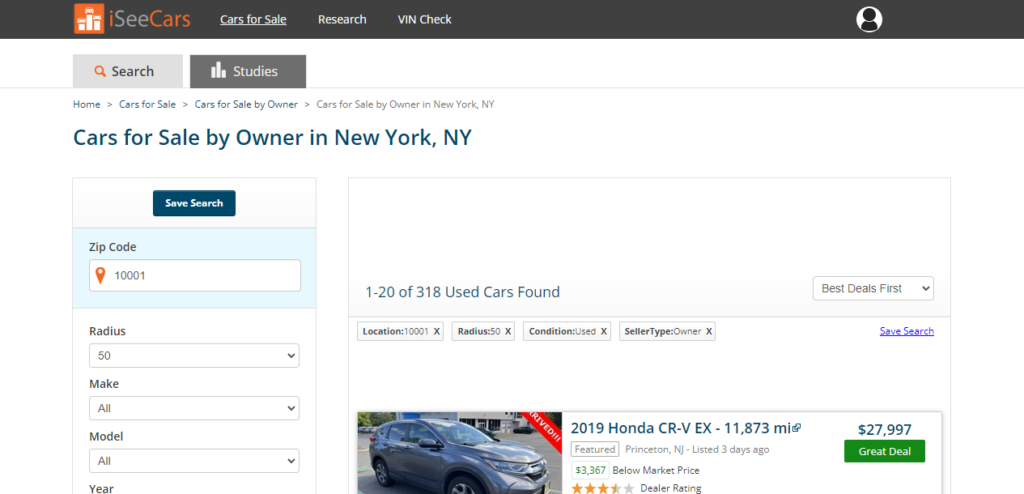
Task: Click the '1-20 of 318 Used Cars Found' text
Action: (462, 292)
